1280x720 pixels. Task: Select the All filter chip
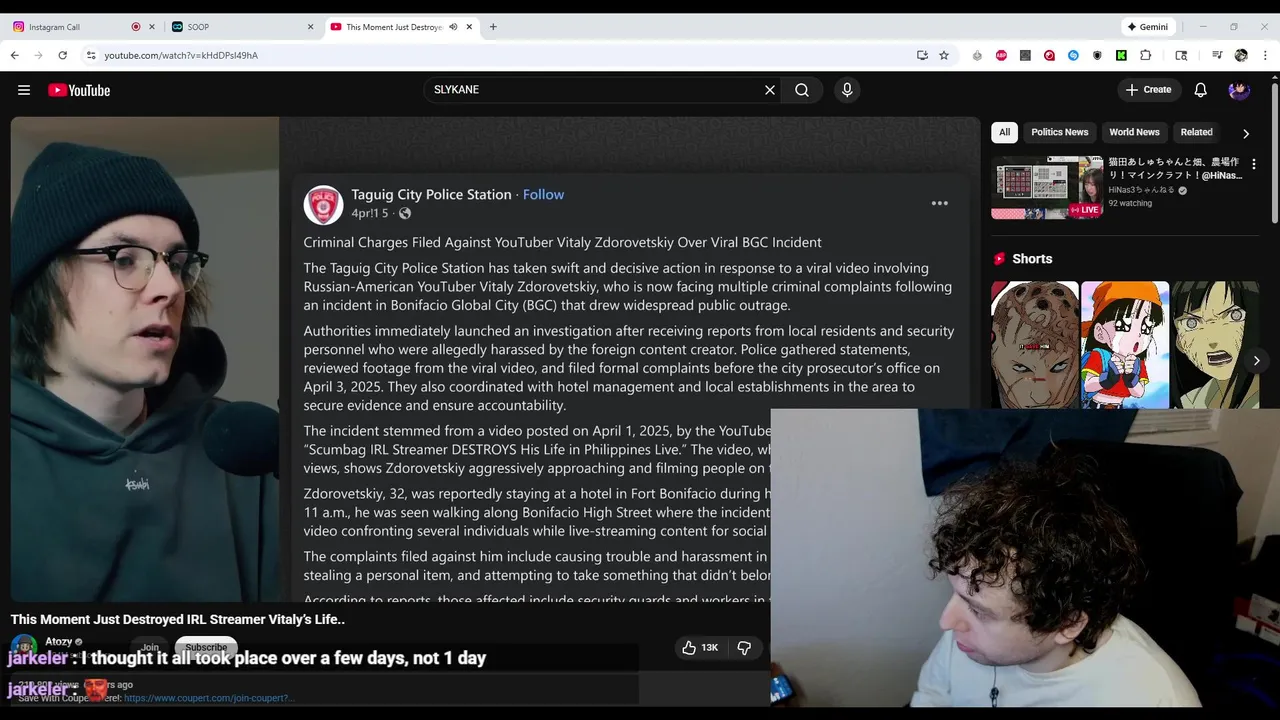[x=1004, y=132]
